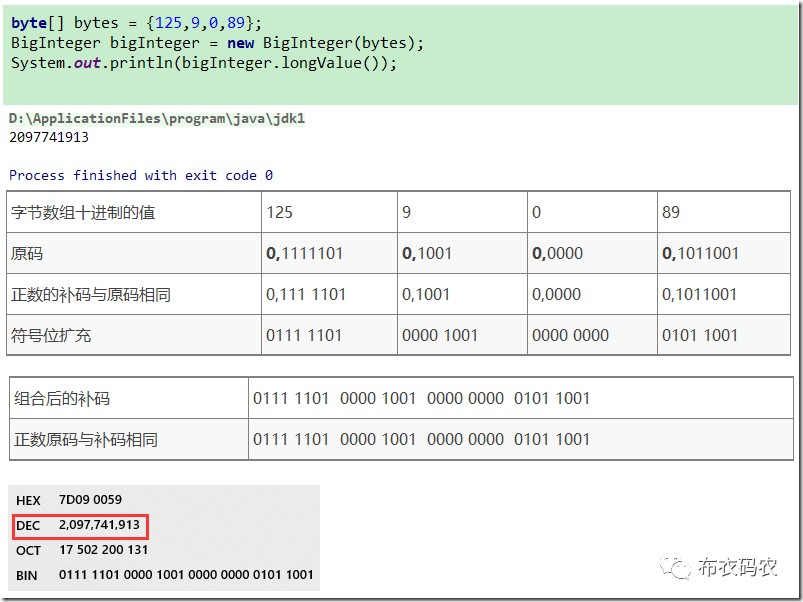
Task: Click the code line 'byte[] bytes = {125,9,0,89};'
Action: [x=136, y=23]
